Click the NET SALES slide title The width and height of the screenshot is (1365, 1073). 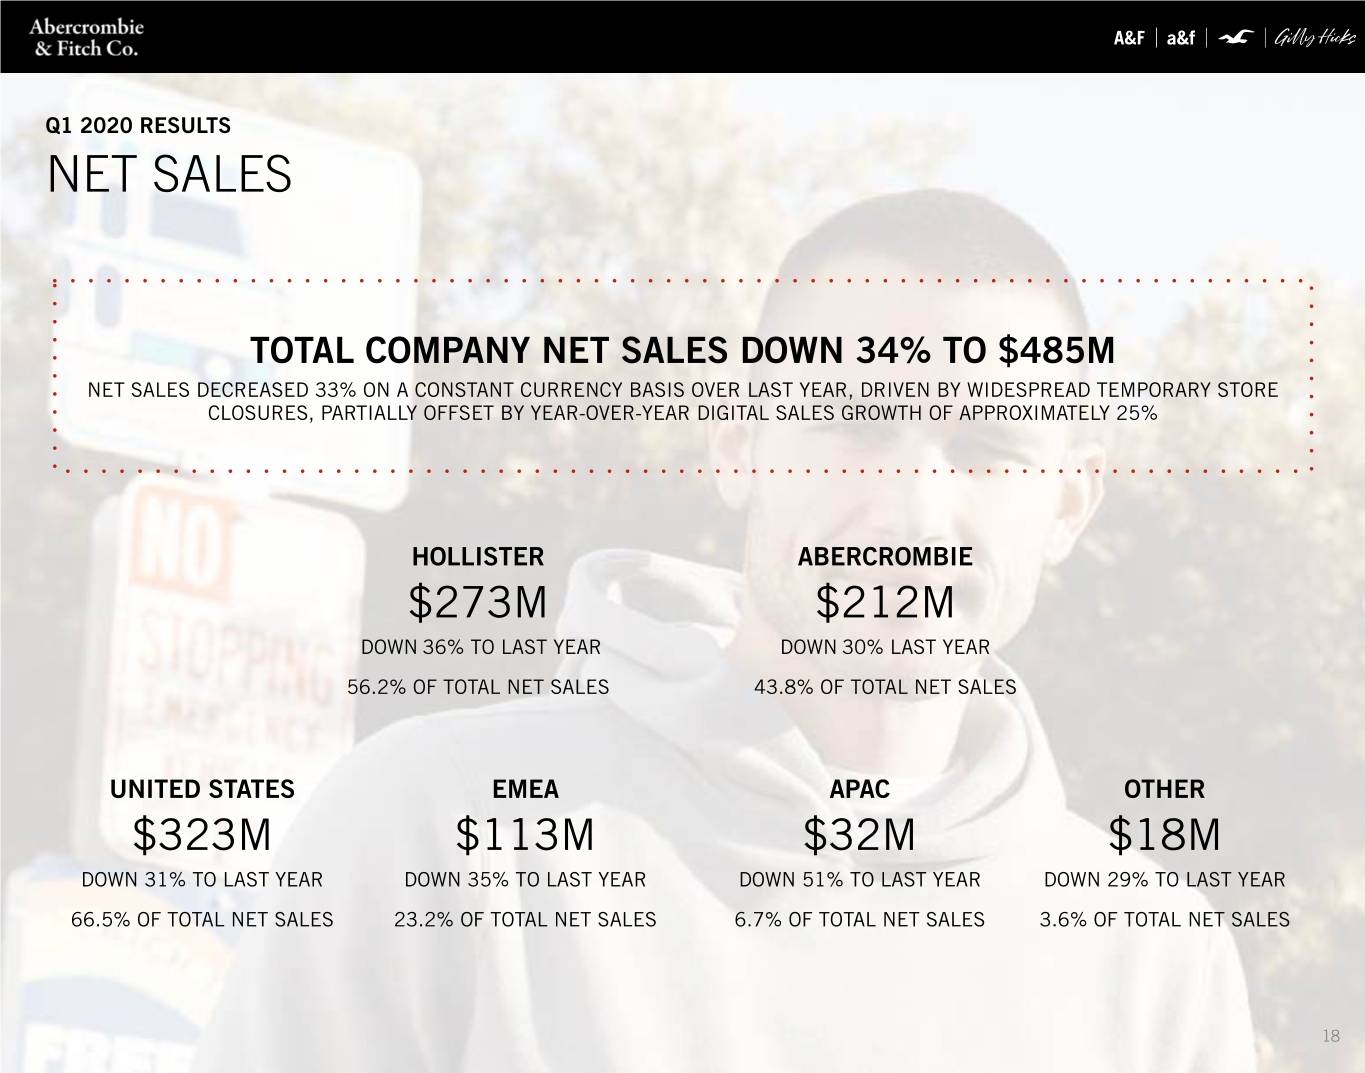click(169, 174)
